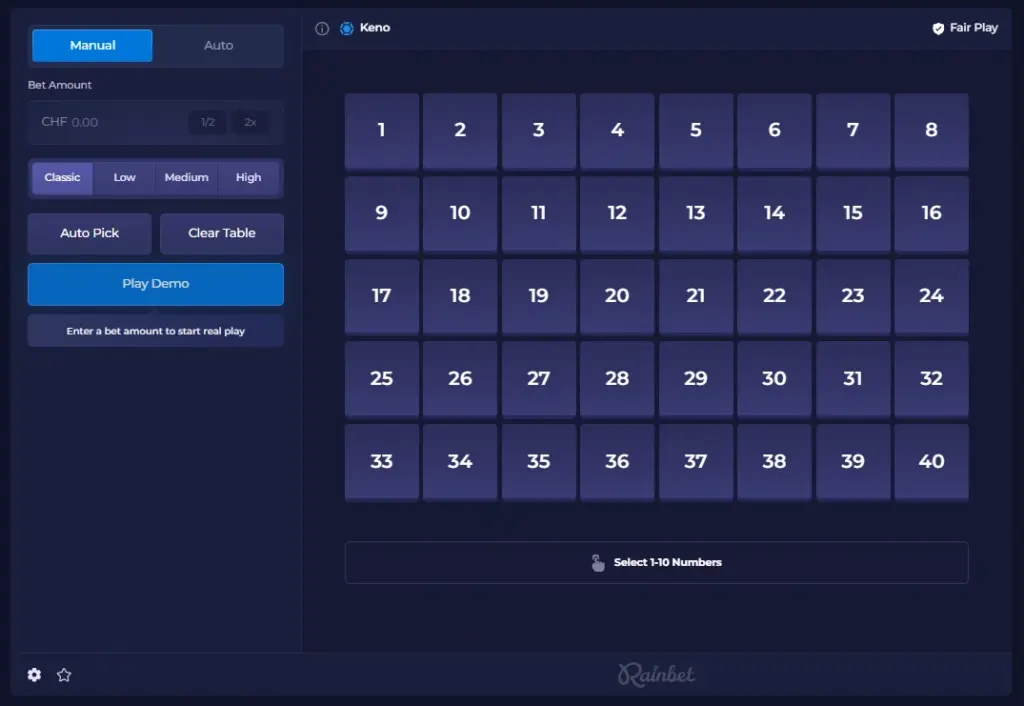Pick number 21 tile

(696, 297)
